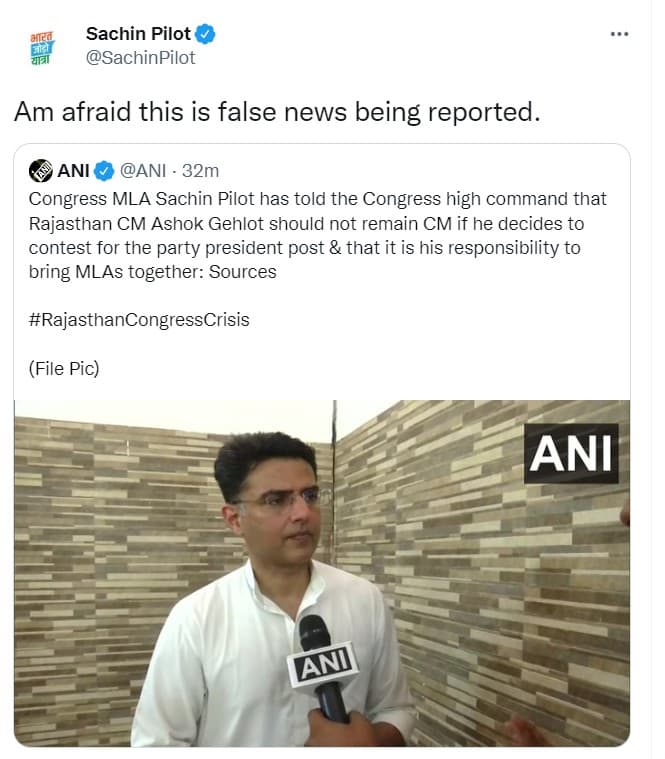Click the "(File Pic)" caption text
This screenshot has width=665, height=759.
65,368
